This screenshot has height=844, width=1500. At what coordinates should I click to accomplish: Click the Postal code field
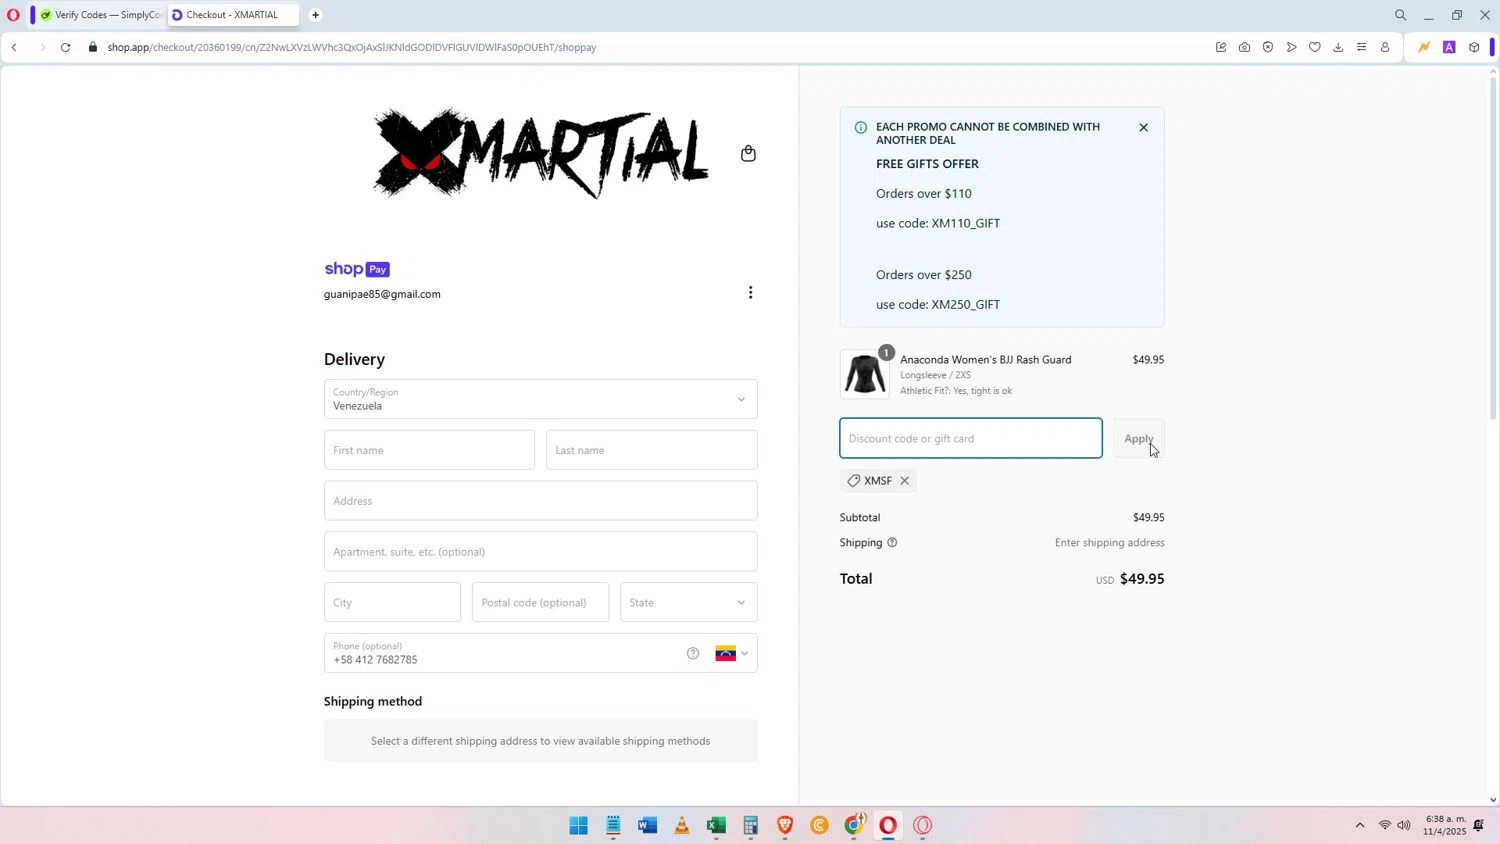coord(540,603)
